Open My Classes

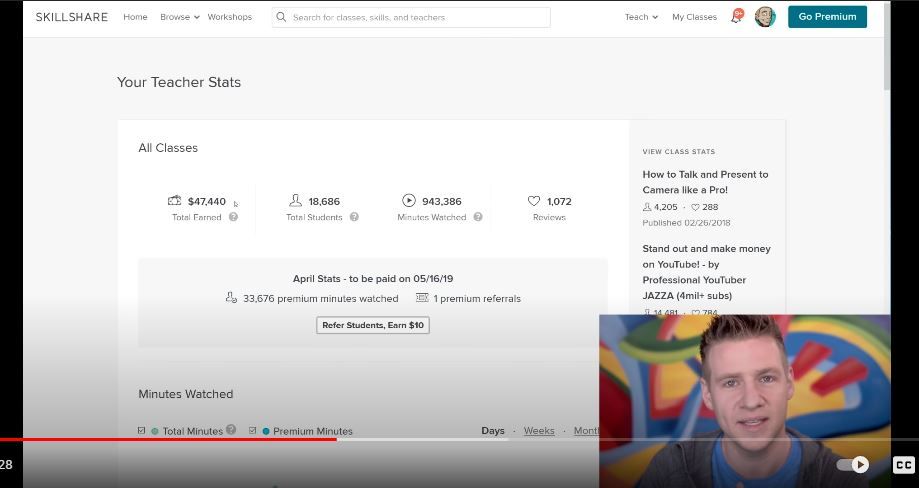[x=695, y=17]
